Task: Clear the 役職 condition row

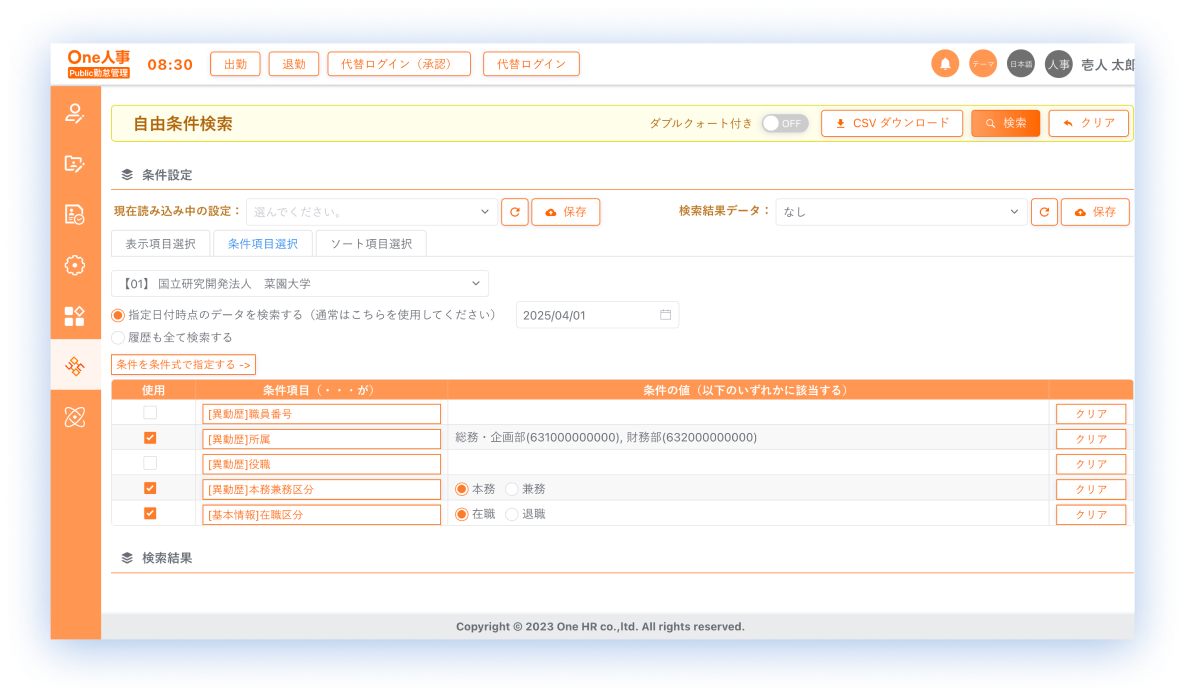Action: [1091, 464]
